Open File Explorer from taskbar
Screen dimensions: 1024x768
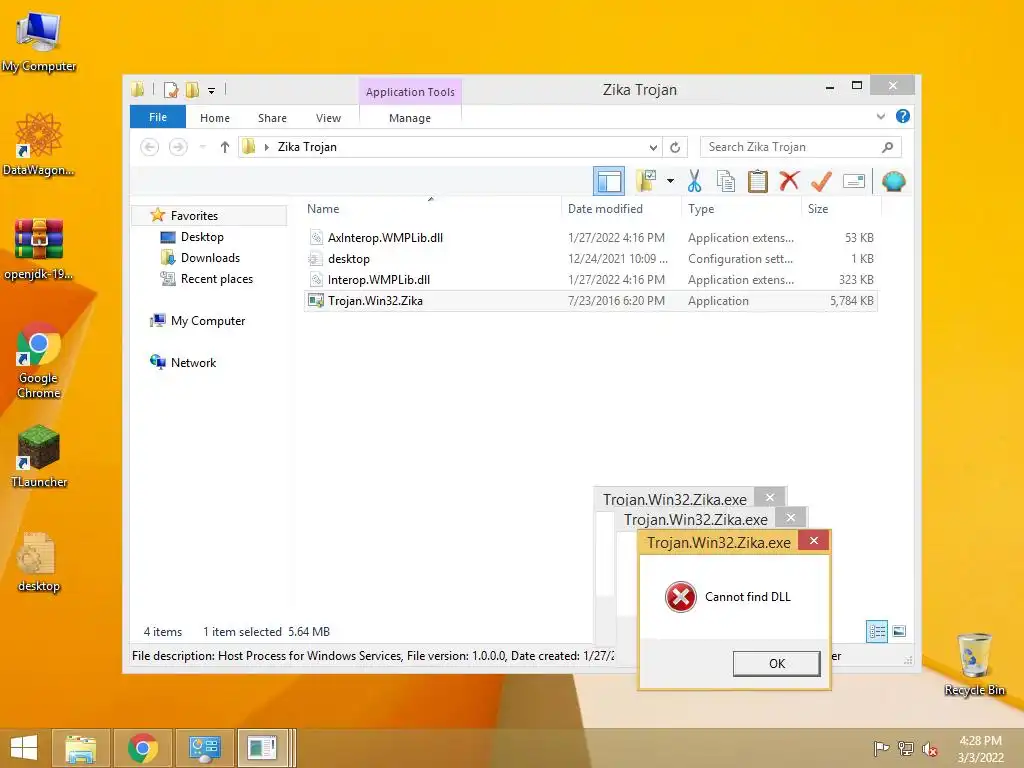tap(80, 748)
